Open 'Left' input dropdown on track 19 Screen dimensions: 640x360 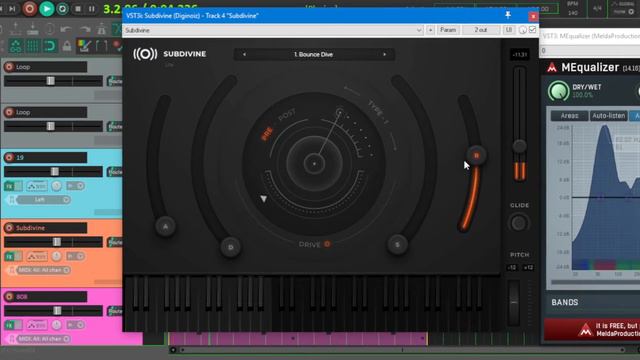(43, 200)
